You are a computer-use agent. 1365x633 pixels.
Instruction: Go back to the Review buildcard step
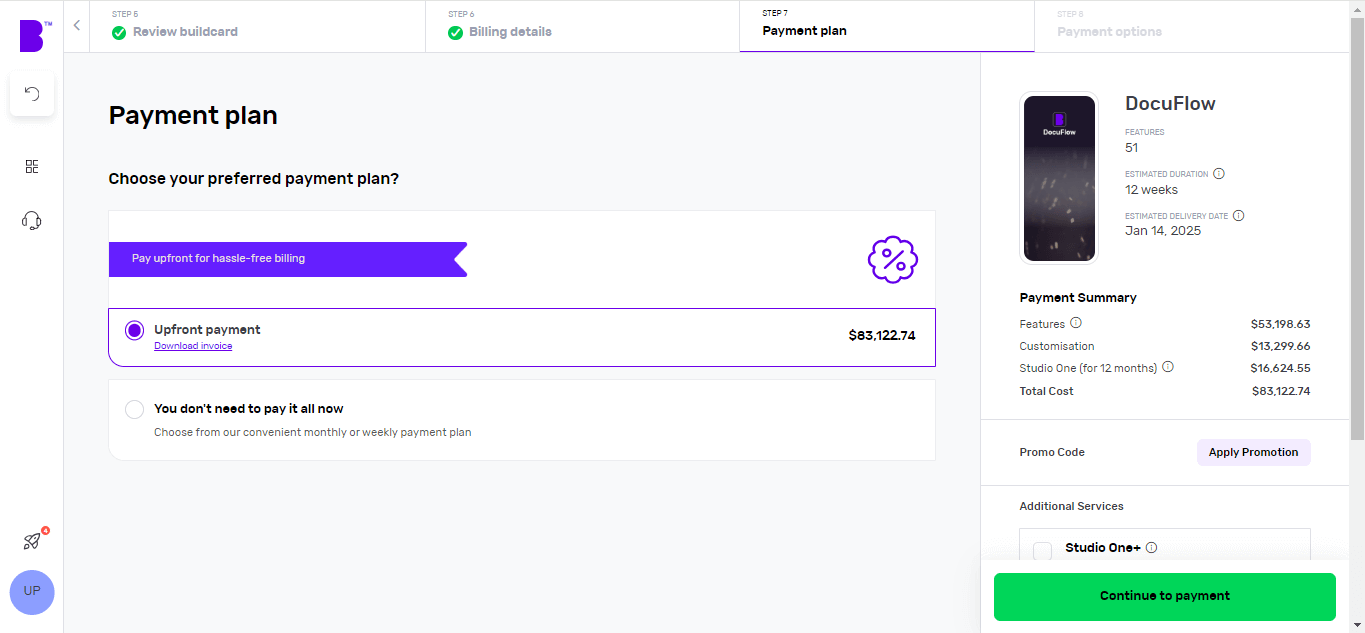click(x=185, y=31)
